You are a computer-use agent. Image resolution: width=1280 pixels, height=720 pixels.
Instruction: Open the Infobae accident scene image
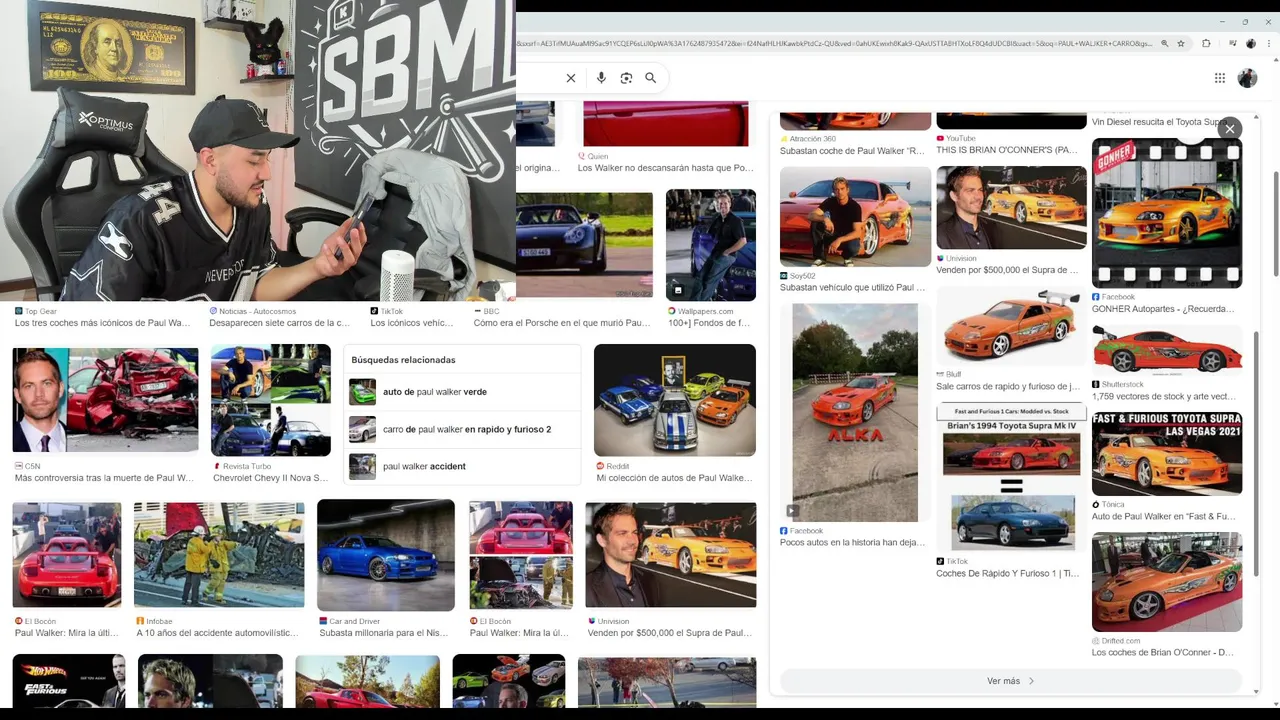(x=219, y=555)
